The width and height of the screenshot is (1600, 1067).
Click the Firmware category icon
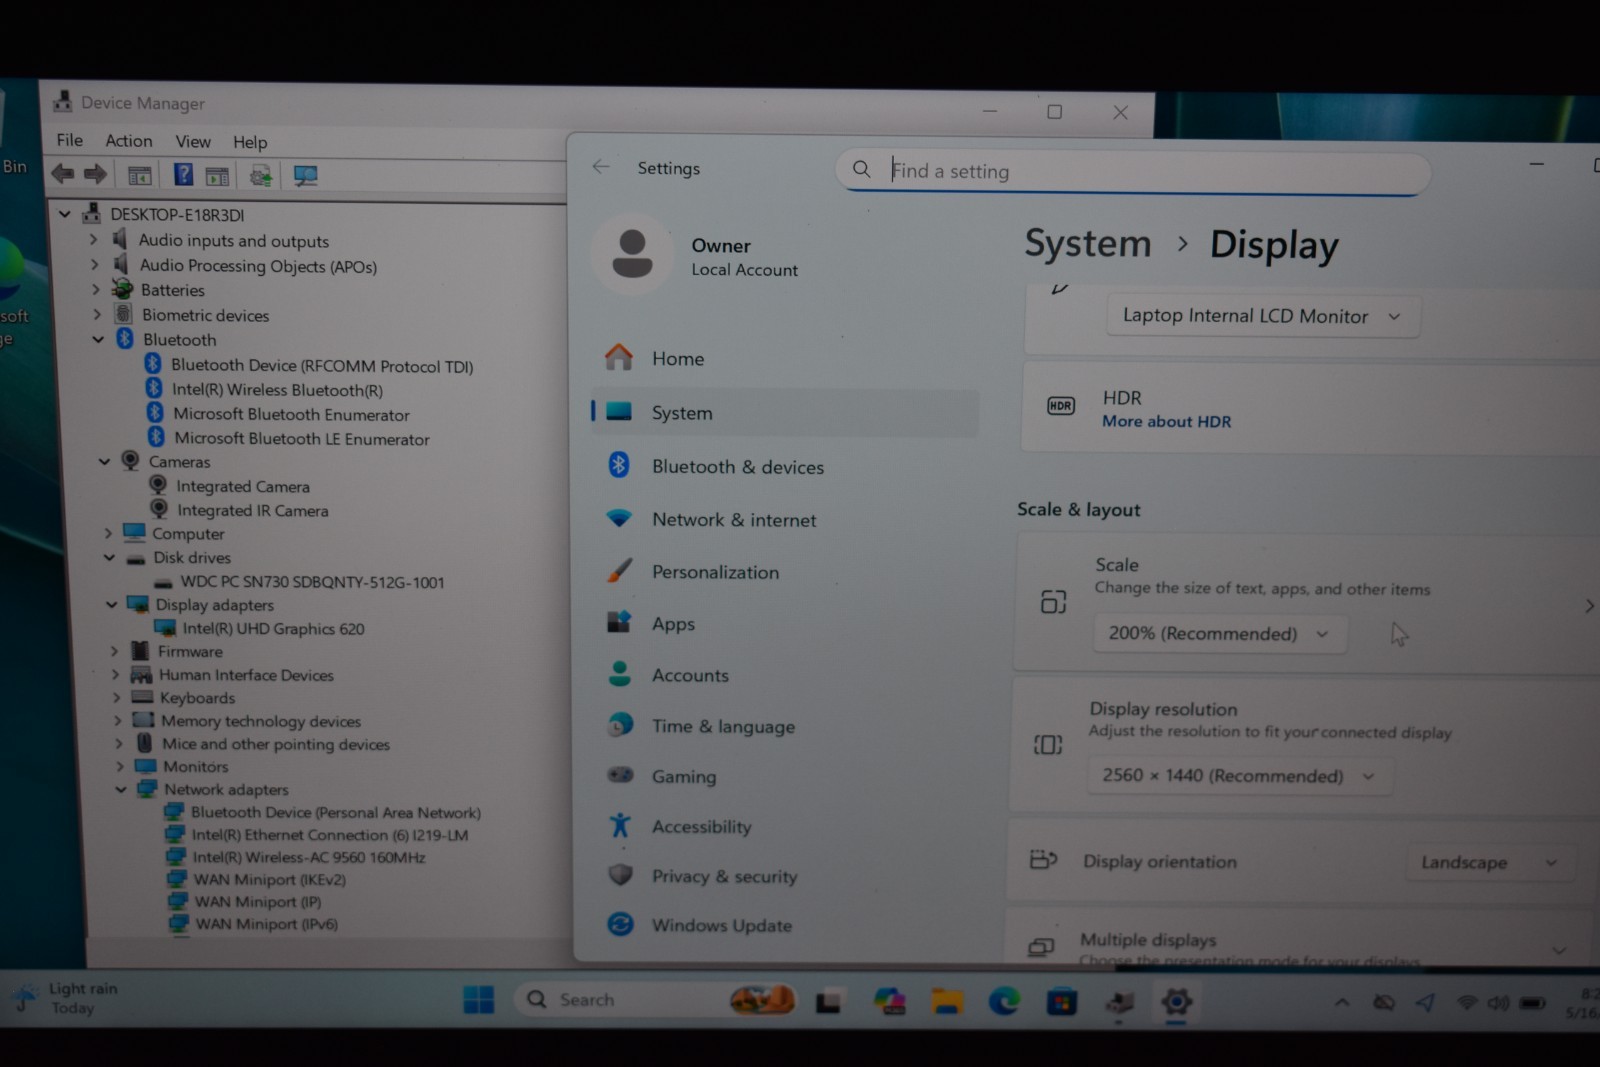[x=140, y=651]
